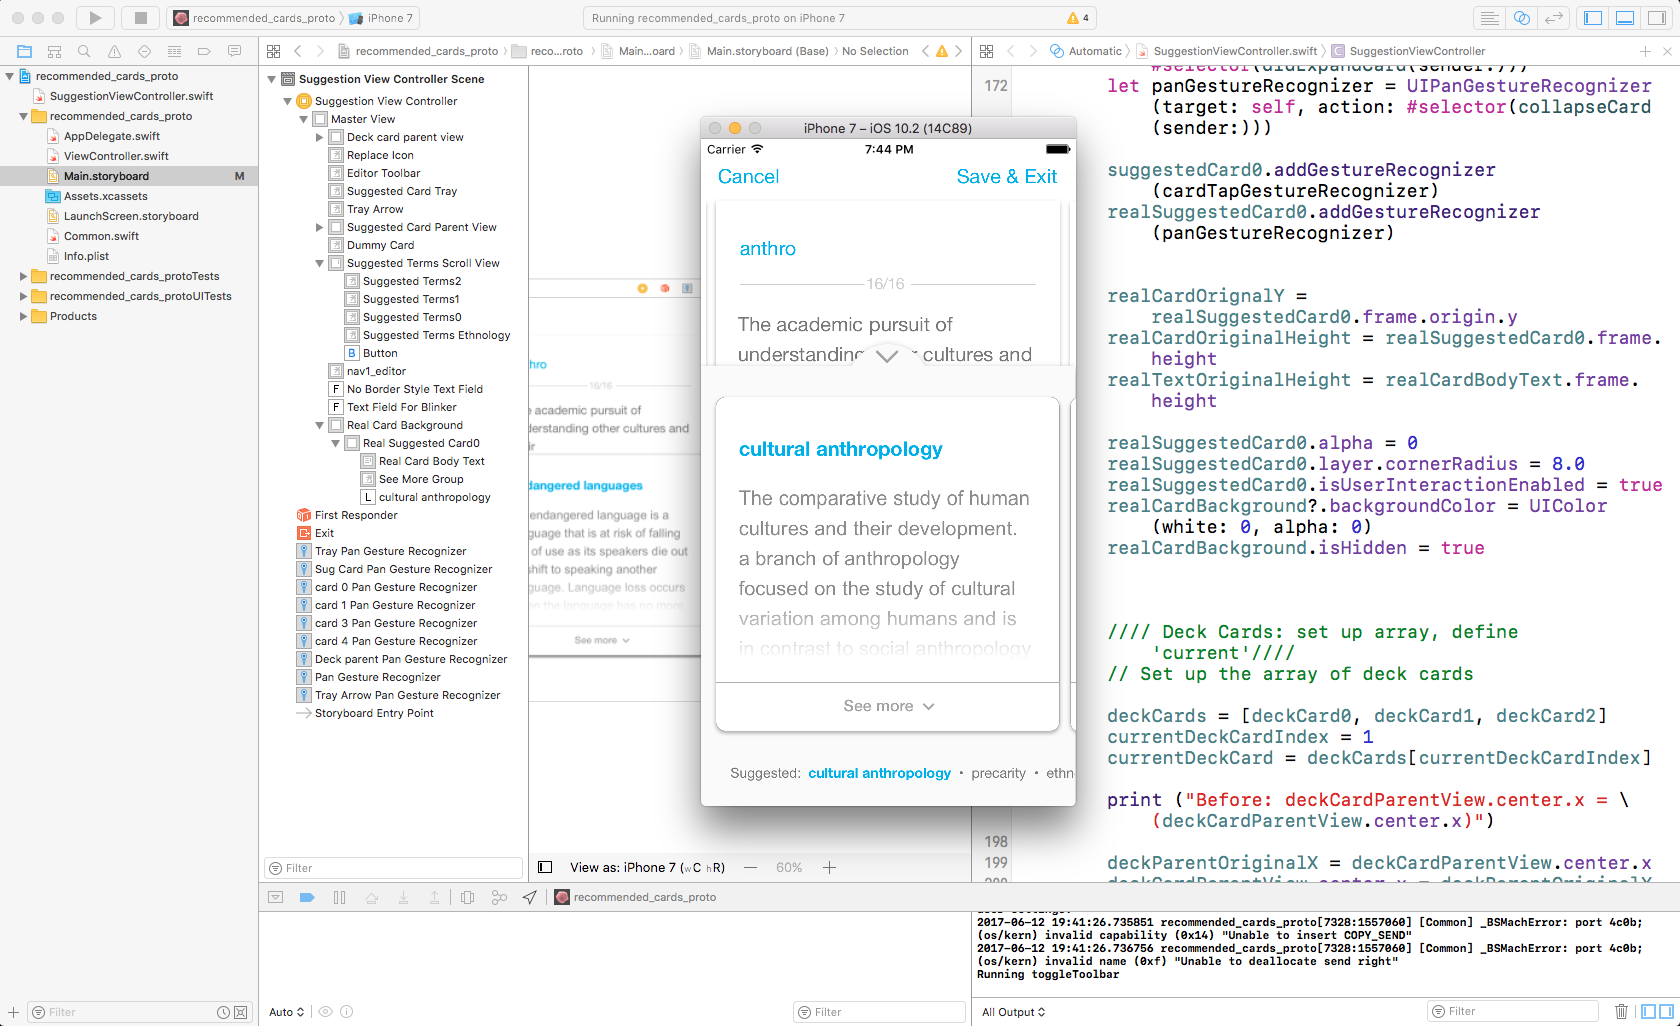
Task: Tap the tray arrow chevron in simulator
Action: 887,356
